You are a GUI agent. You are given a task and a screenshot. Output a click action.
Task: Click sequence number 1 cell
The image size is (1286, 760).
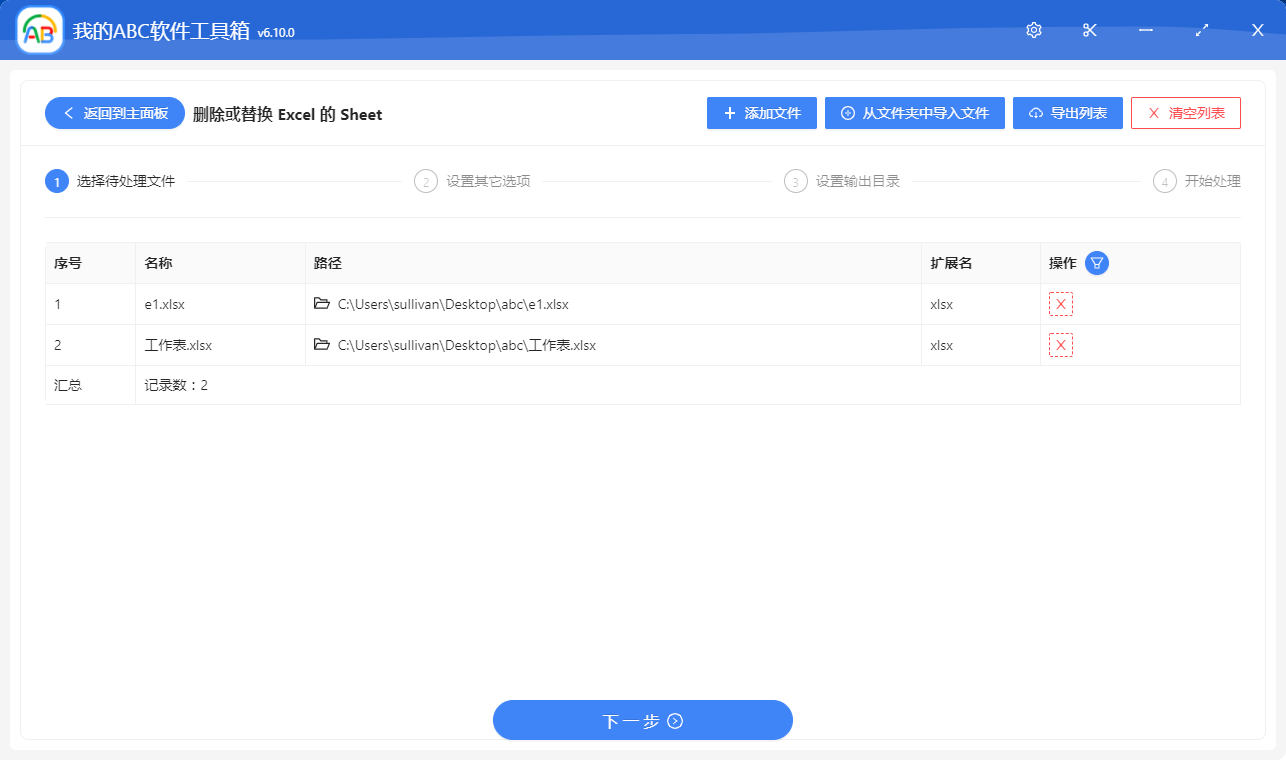[91, 304]
